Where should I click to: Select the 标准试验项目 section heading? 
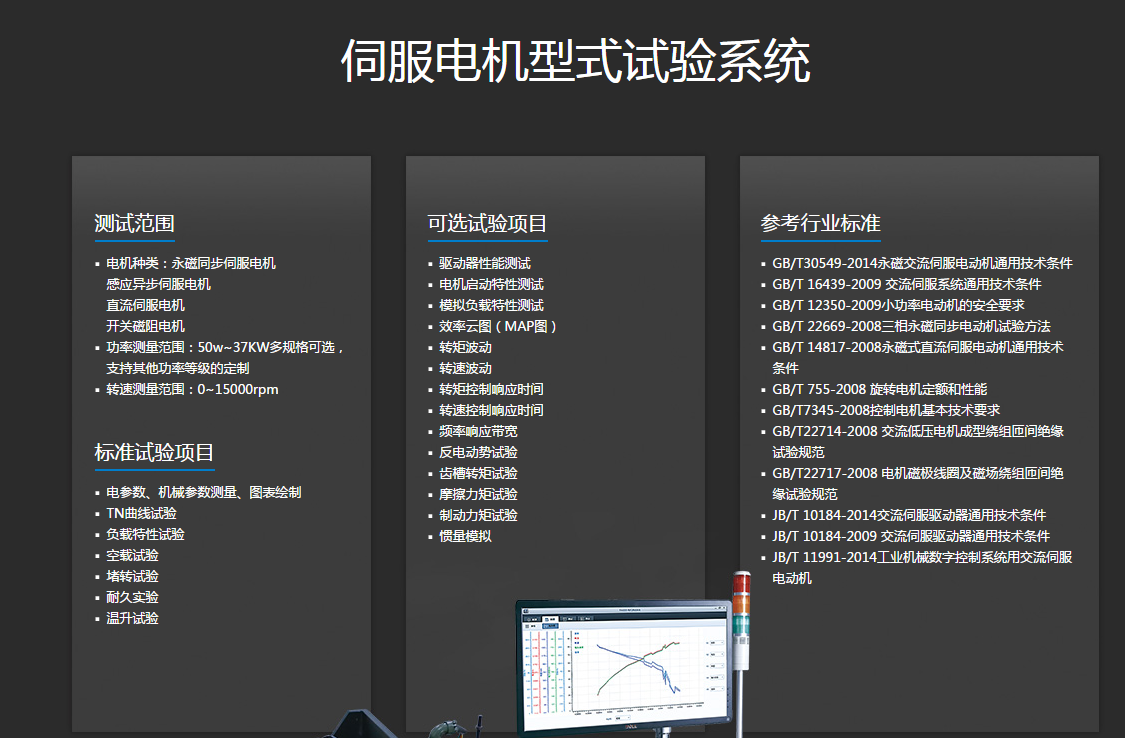click(x=154, y=452)
